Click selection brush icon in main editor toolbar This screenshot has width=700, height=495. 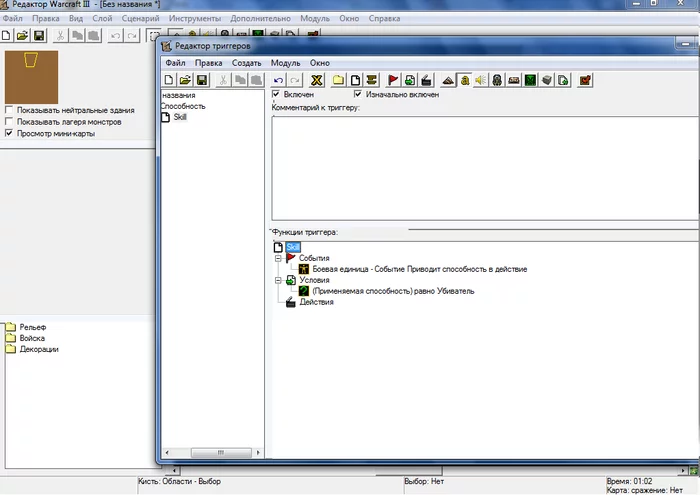(154, 35)
